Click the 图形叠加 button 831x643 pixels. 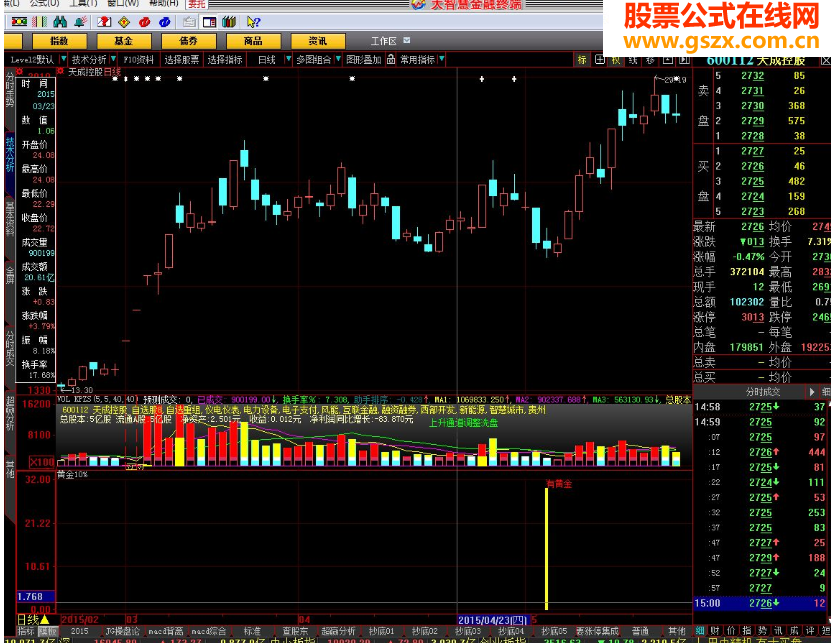(364, 59)
